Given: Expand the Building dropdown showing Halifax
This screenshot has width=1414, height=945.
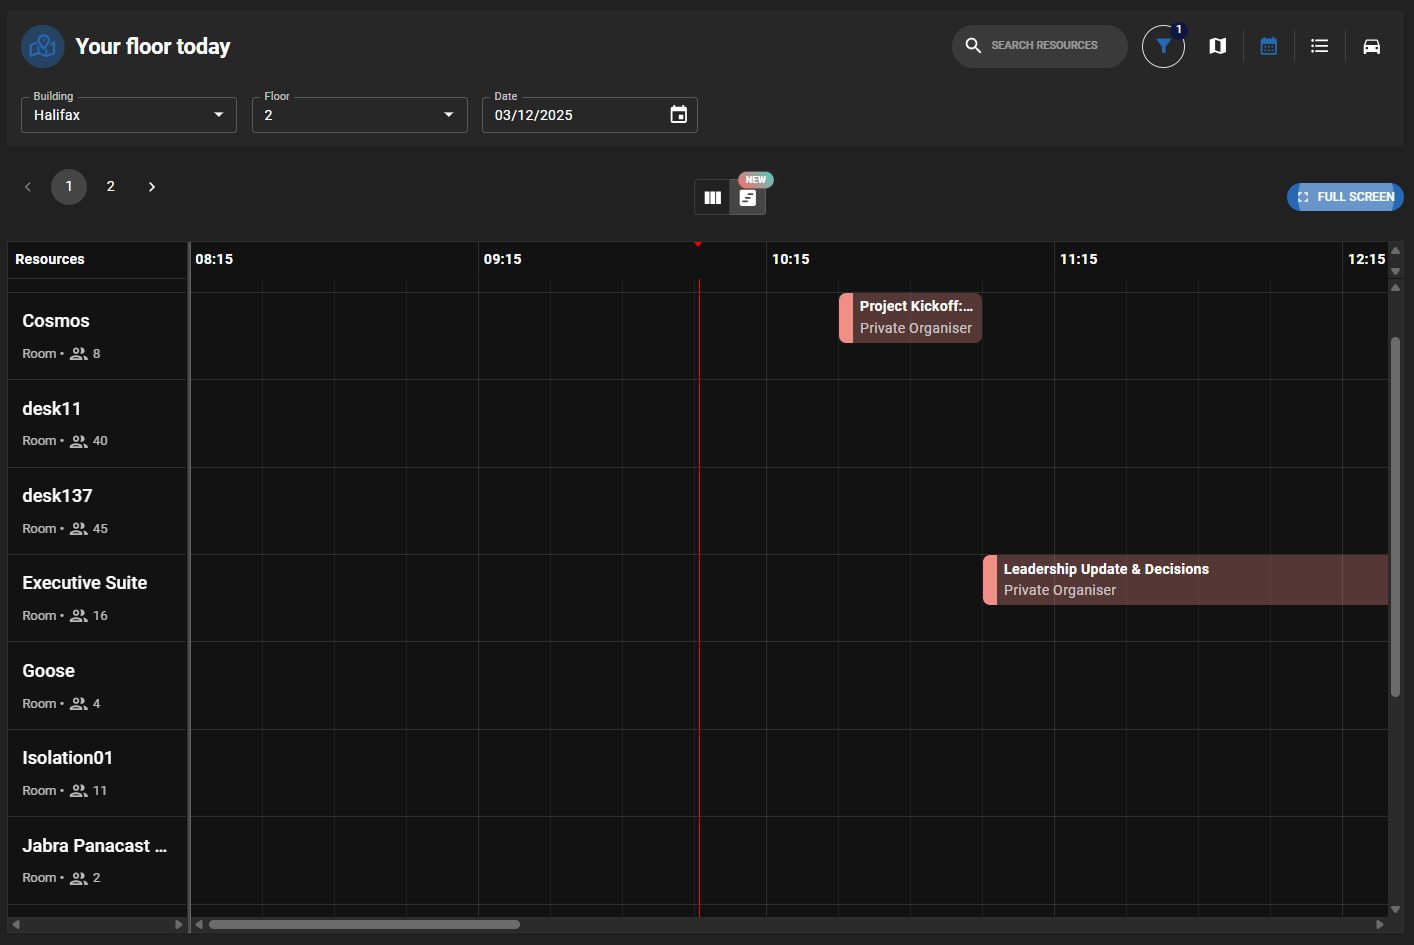Looking at the screenshot, I should point(129,115).
